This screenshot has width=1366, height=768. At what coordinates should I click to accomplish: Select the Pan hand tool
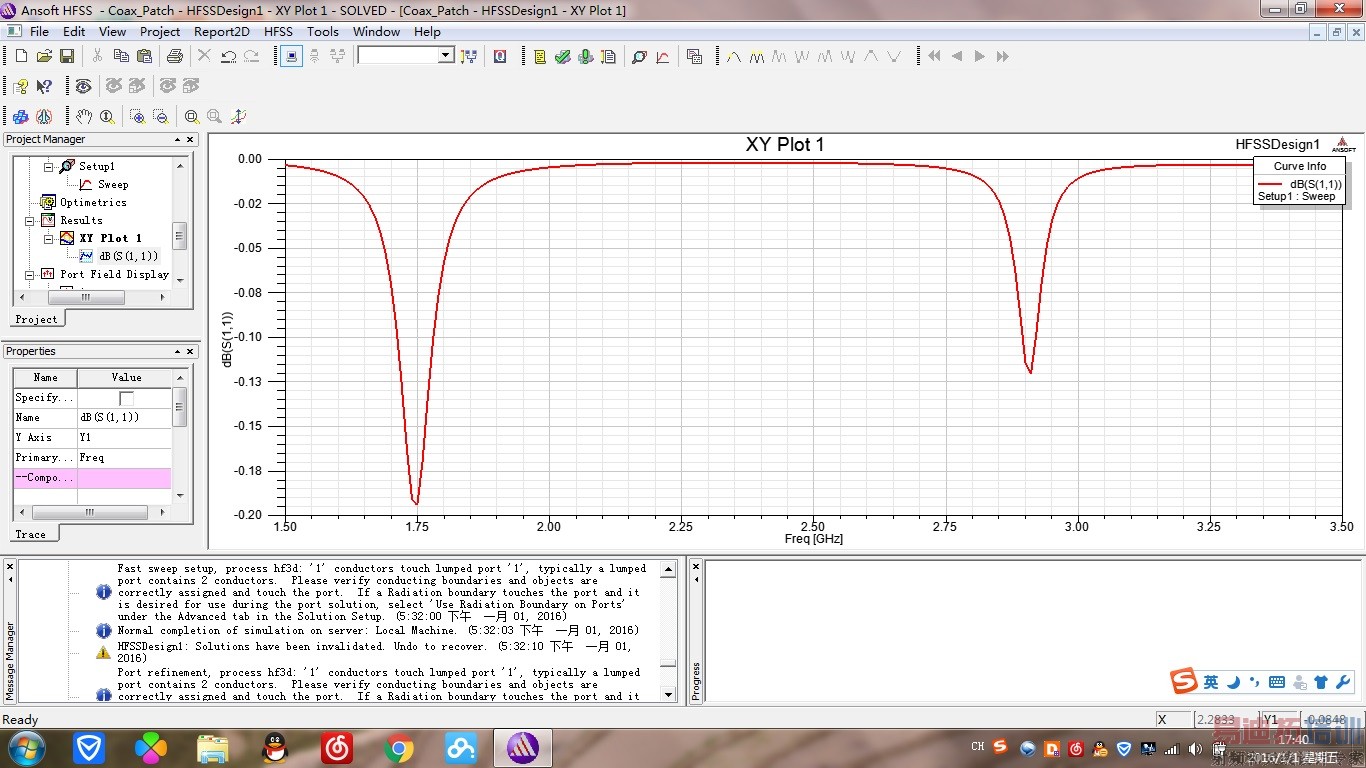point(84,117)
